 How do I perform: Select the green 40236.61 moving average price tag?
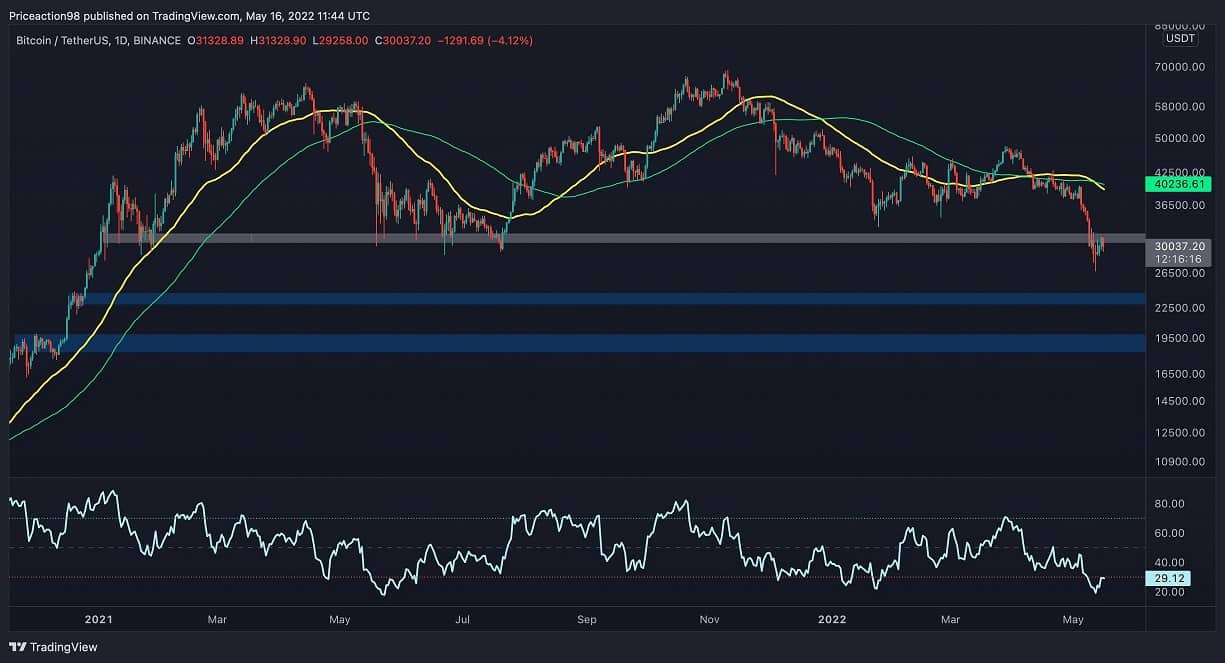(1179, 184)
